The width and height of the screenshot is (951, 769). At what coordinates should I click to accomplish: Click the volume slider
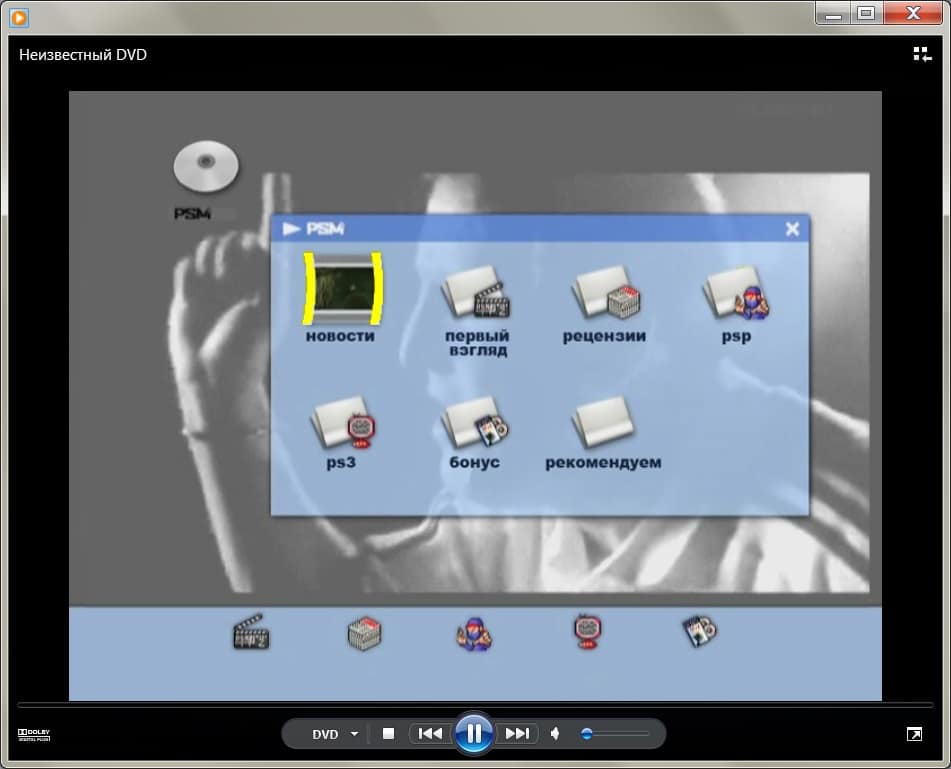coord(614,734)
